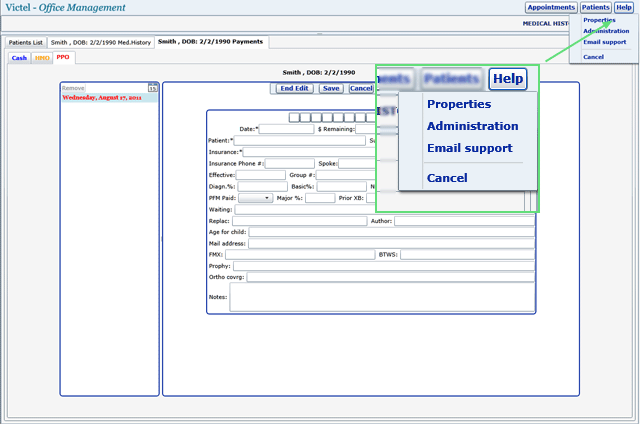Click into the Author field
The height and width of the screenshot is (424, 640).
click(x=464, y=221)
